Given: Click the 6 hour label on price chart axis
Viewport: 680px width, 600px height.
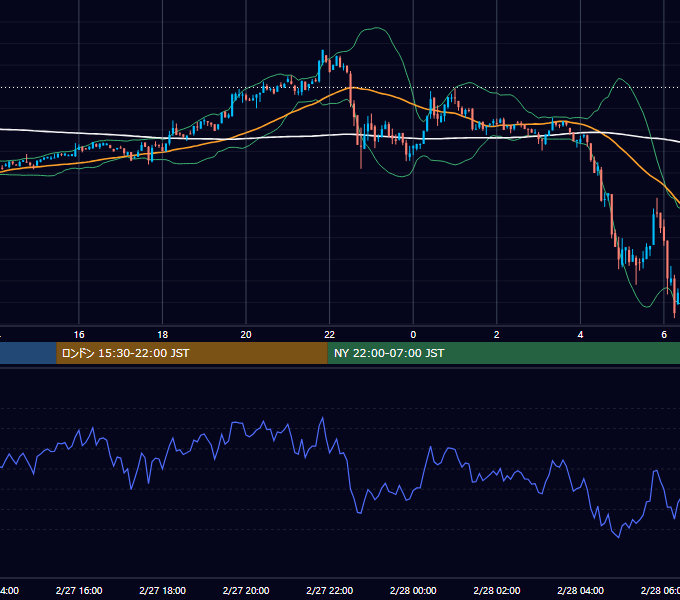Looking at the screenshot, I should (x=664, y=335).
